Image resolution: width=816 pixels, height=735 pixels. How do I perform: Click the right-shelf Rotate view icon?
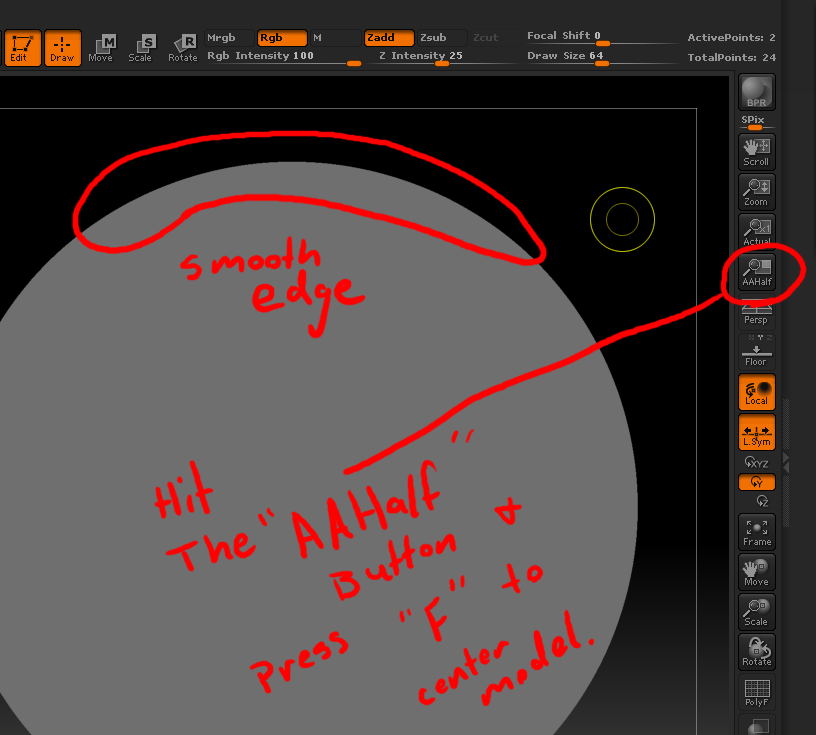pyautogui.click(x=757, y=652)
